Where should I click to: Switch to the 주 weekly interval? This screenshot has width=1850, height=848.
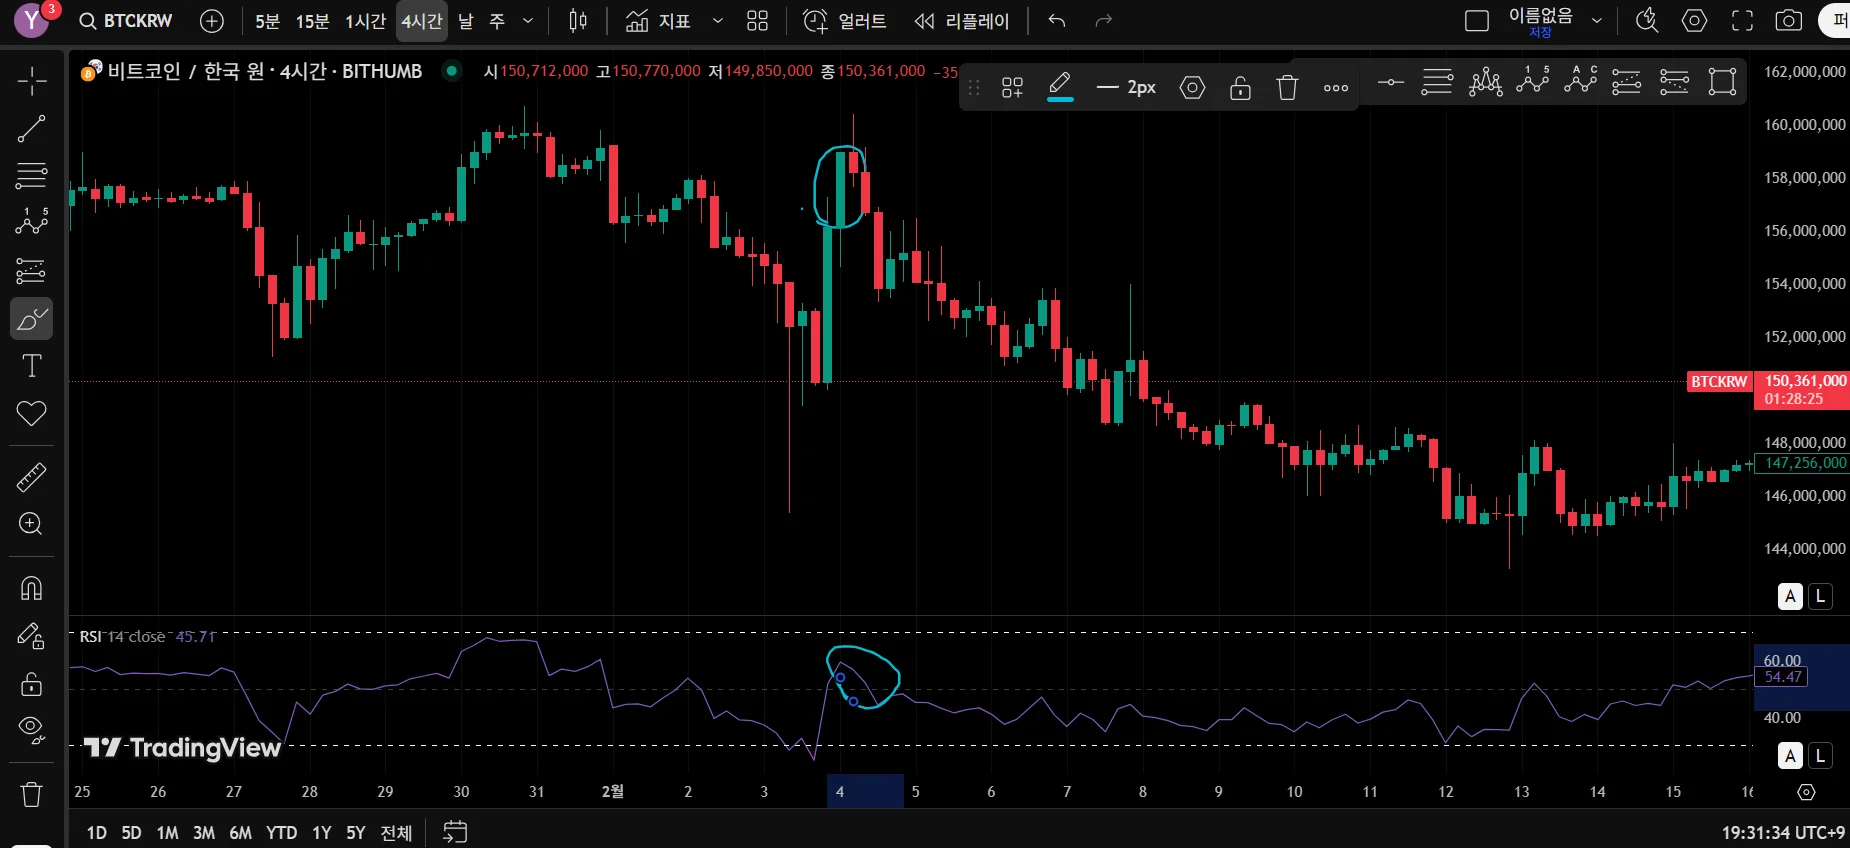tap(497, 21)
